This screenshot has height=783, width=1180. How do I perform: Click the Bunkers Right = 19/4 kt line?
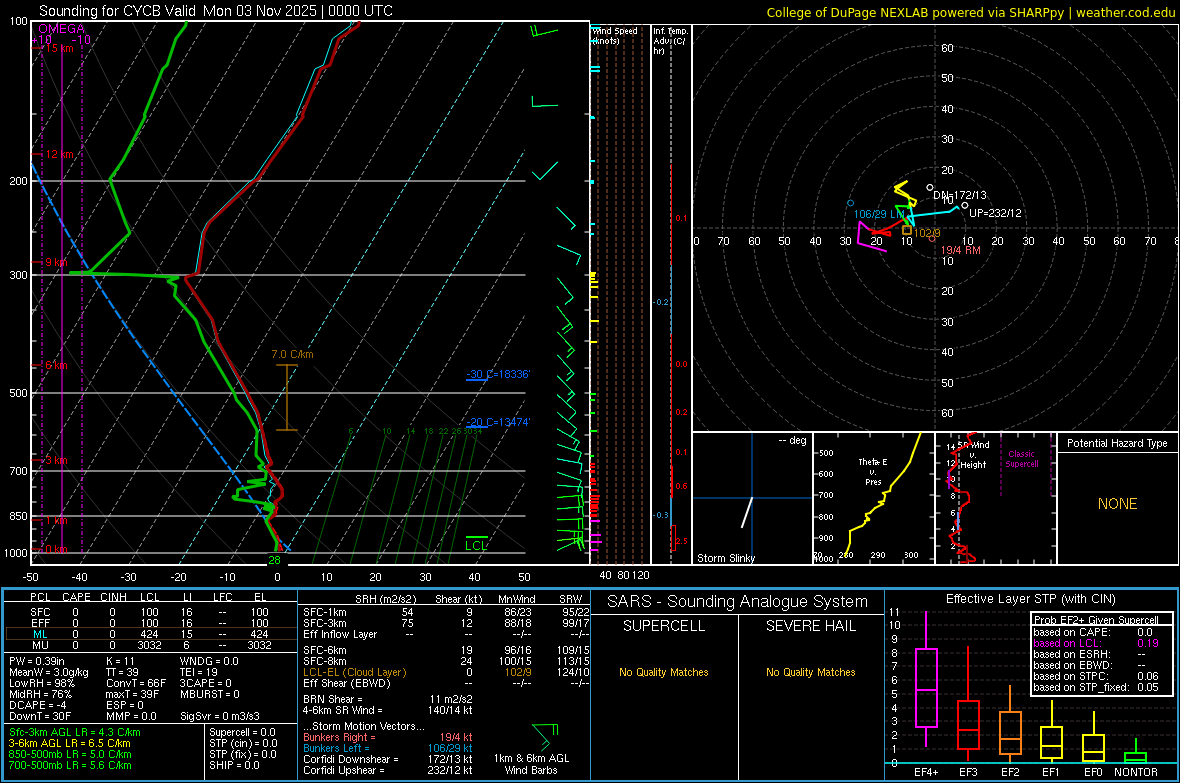[388, 737]
